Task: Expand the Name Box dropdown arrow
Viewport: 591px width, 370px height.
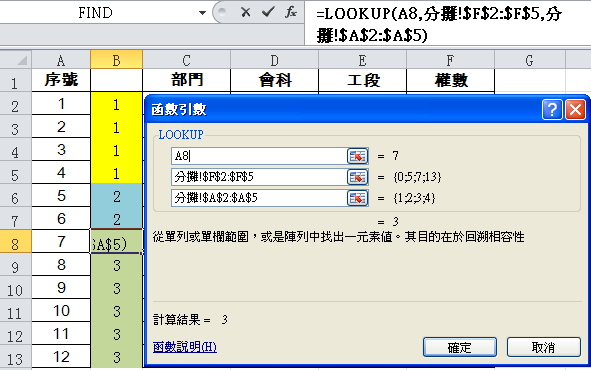Action: coord(202,13)
